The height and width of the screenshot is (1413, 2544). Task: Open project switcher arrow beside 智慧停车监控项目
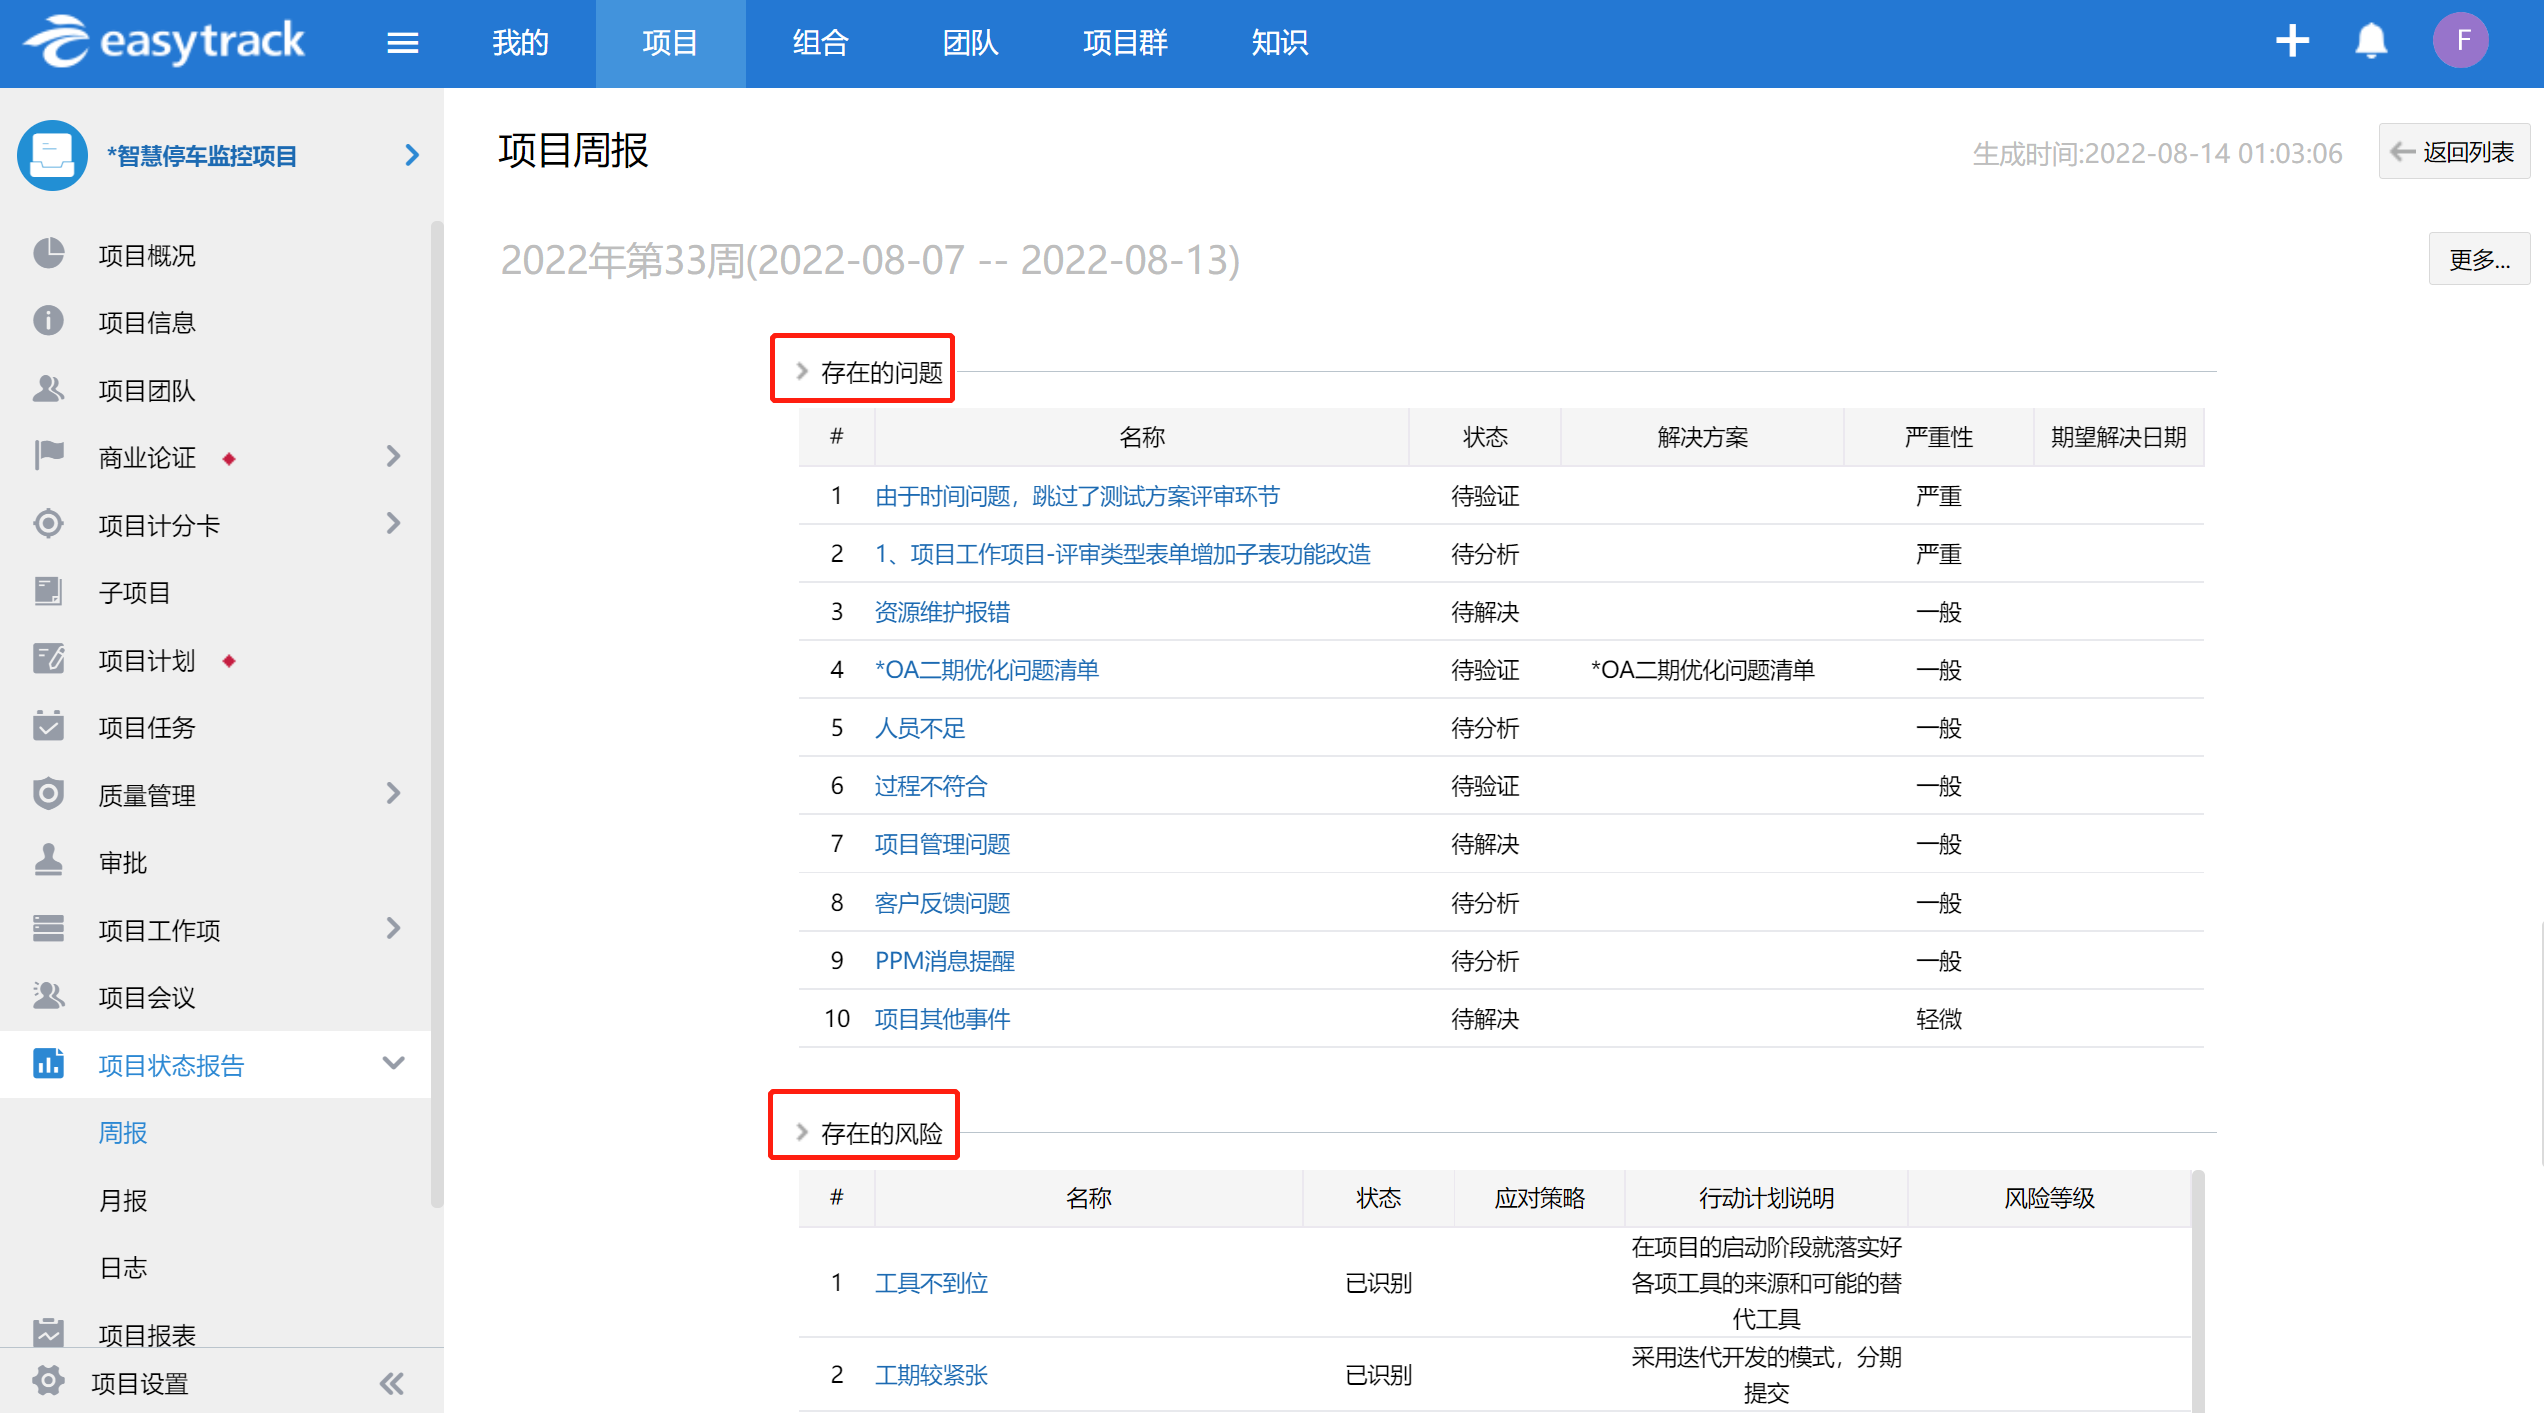click(411, 155)
